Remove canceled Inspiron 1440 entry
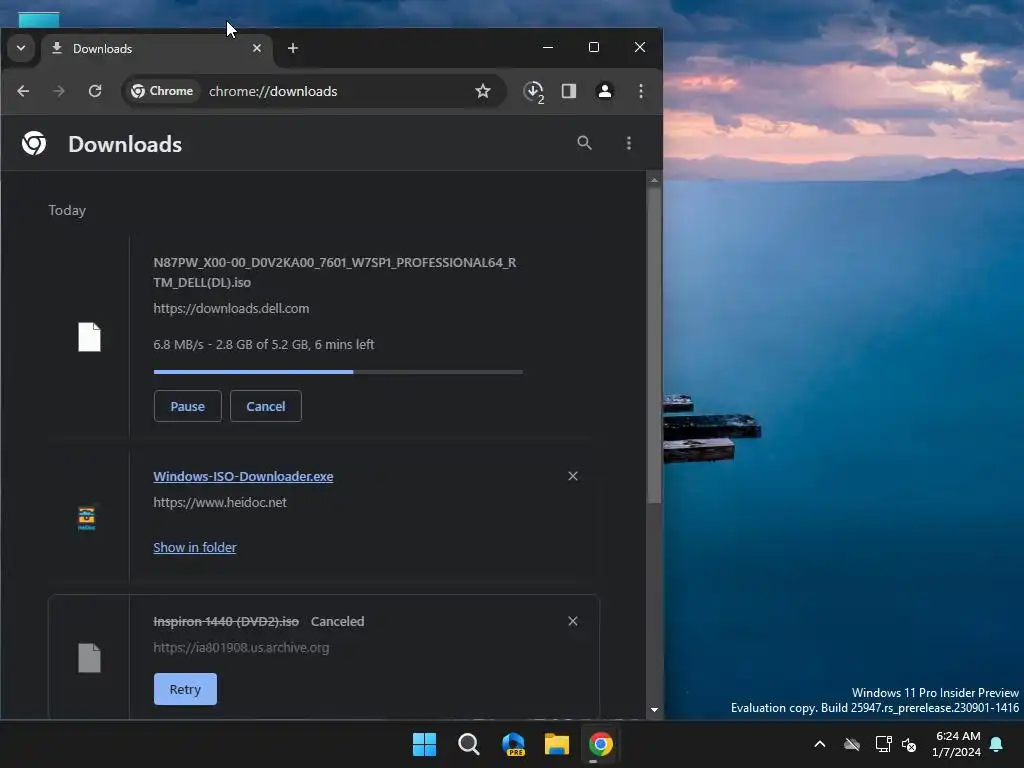The width and height of the screenshot is (1024, 768). click(x=573, y=621)
